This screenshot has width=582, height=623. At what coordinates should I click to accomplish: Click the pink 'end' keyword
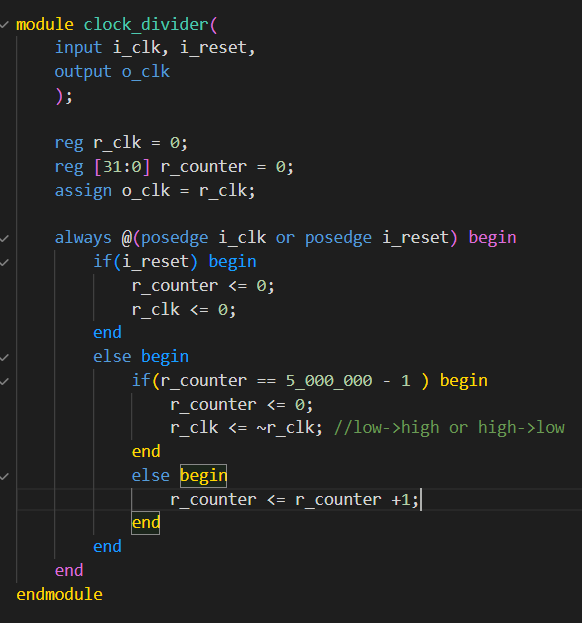pos(69,571)
